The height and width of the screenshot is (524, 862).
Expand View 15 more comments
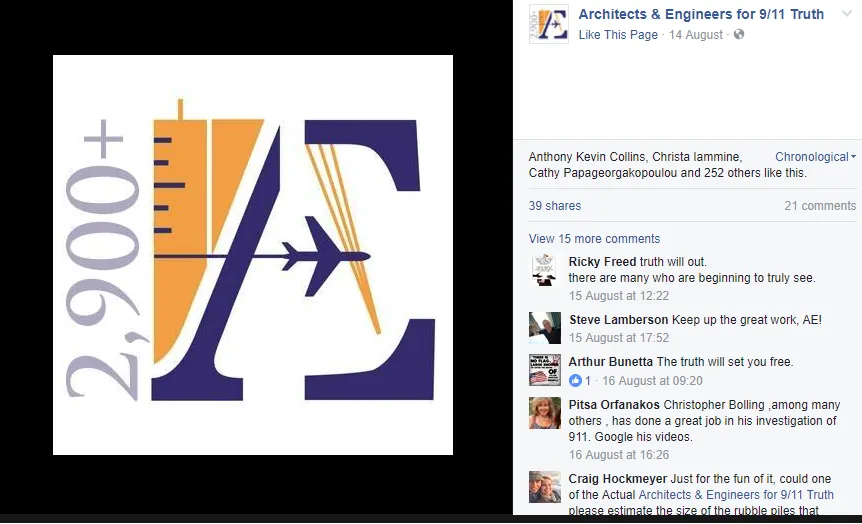pyautogui.click(x=594, y=239)
